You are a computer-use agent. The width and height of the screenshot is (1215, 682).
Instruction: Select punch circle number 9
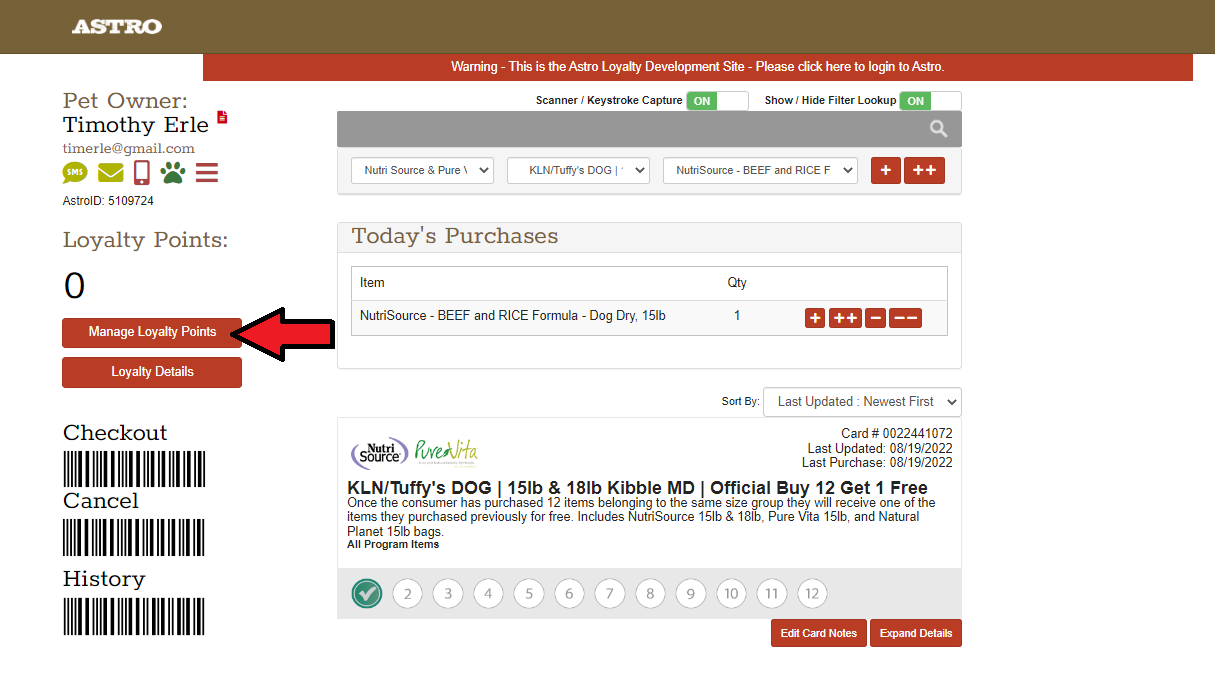point(691,594)
